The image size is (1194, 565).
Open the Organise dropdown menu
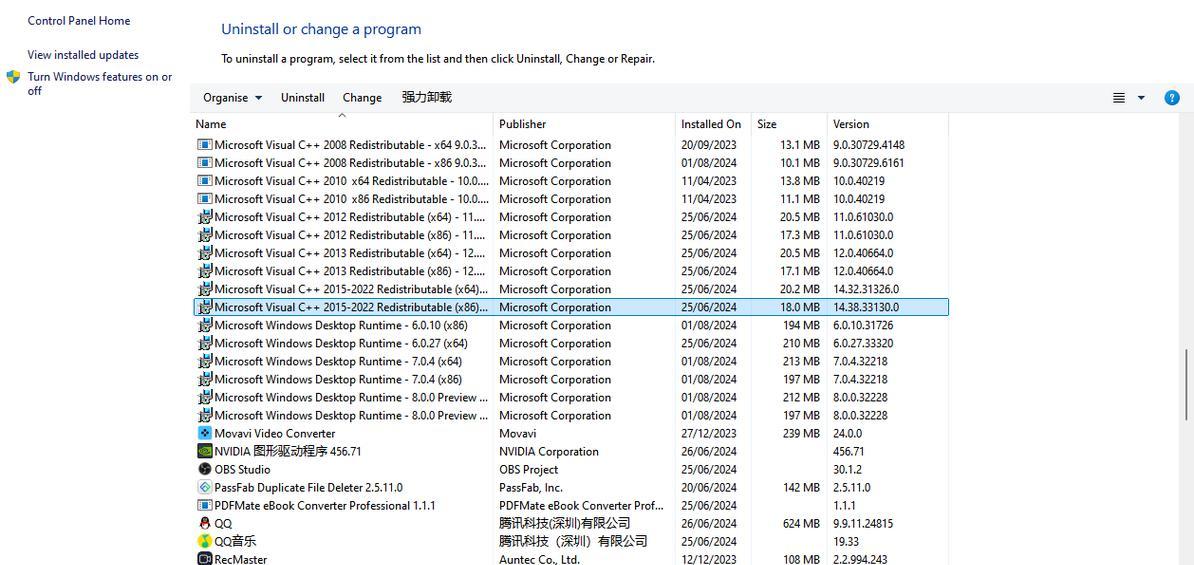pyautogui.click(x=232, y=97)
